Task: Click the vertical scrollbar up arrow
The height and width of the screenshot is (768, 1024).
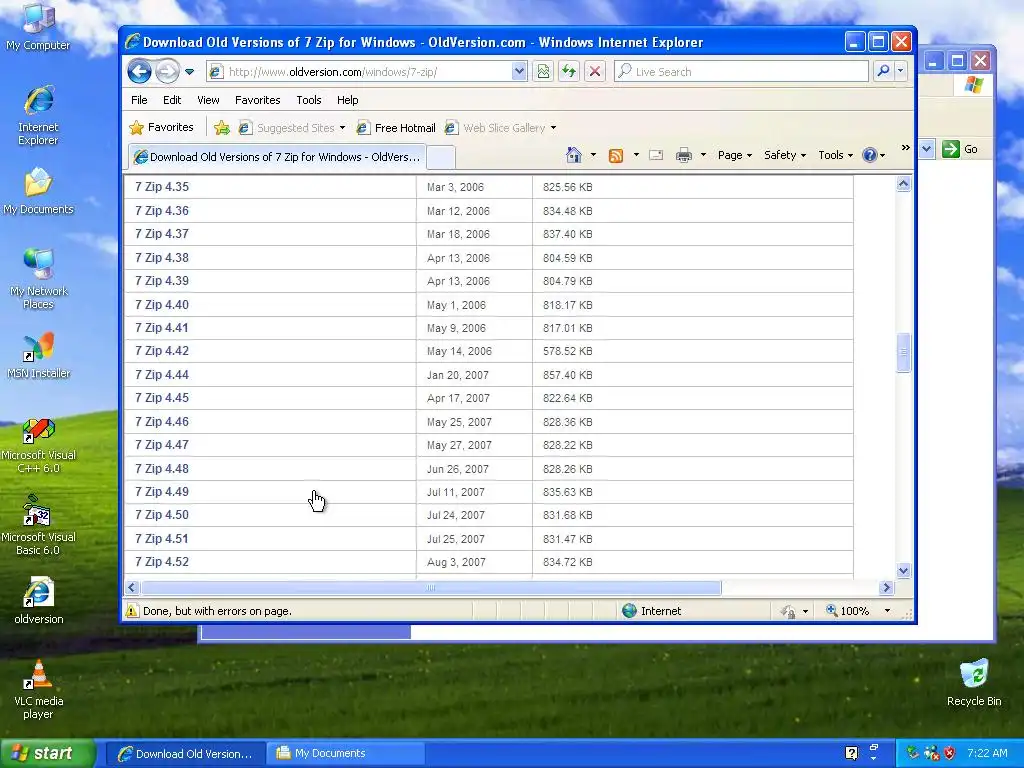Action: point(903,184)
